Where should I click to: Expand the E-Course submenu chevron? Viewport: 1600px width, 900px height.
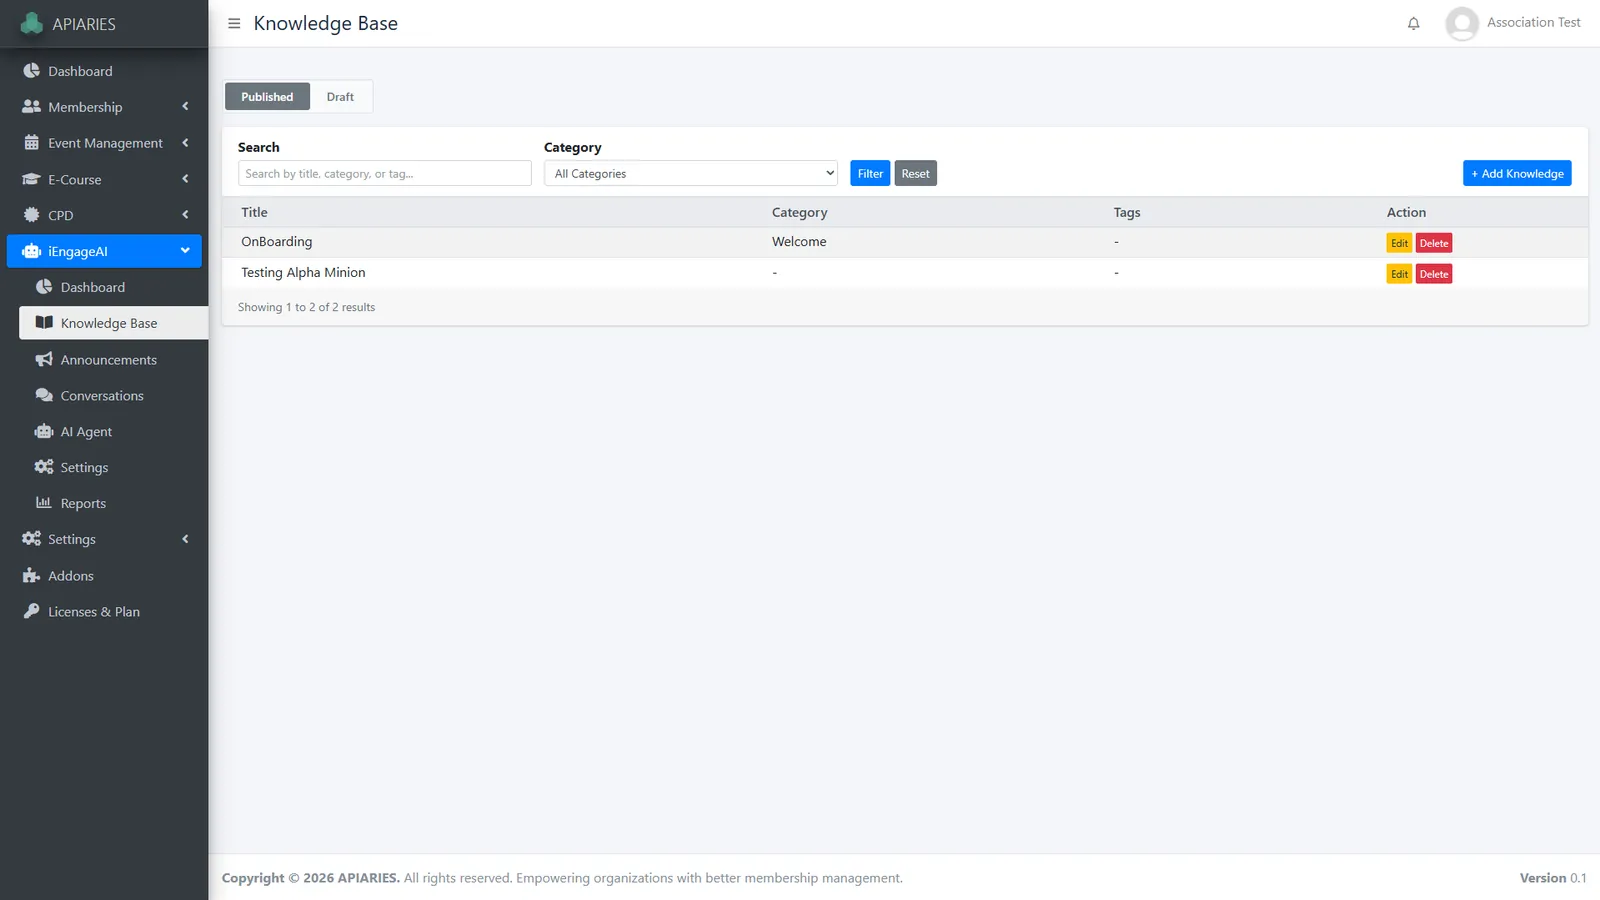(x=185, y=179)
